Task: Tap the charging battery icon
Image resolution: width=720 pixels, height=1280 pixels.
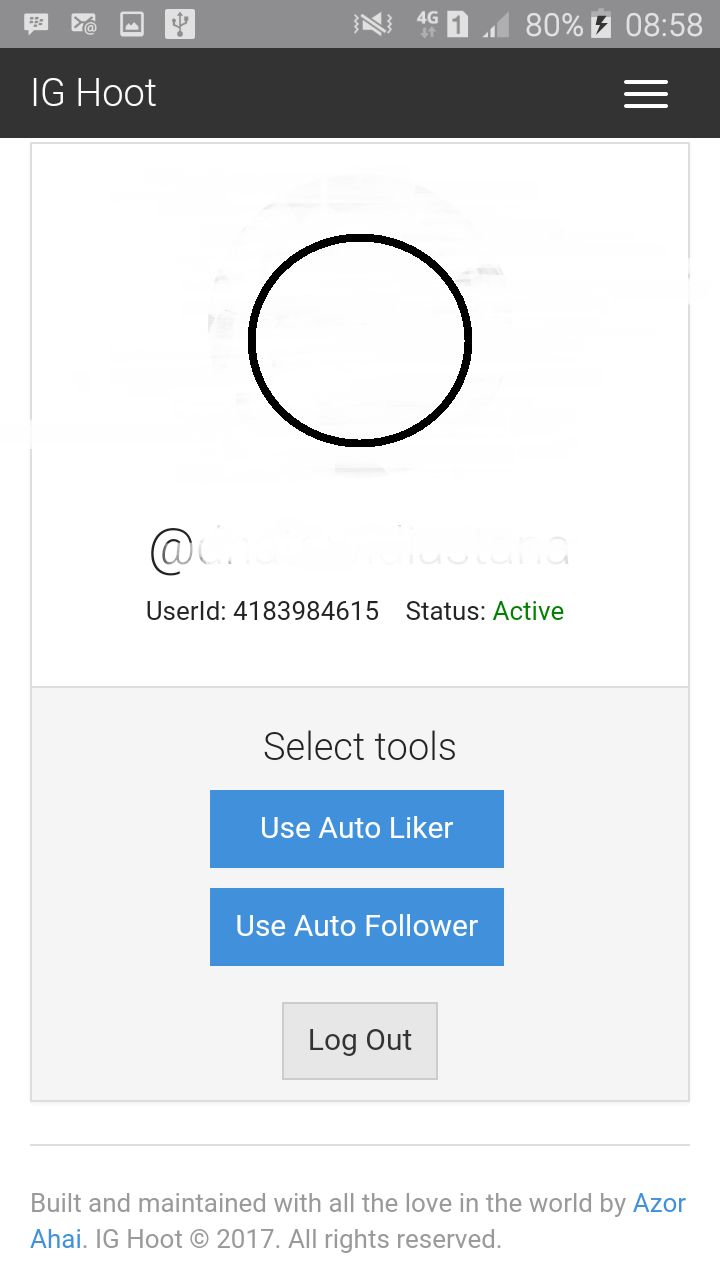Action: (601, 24)
